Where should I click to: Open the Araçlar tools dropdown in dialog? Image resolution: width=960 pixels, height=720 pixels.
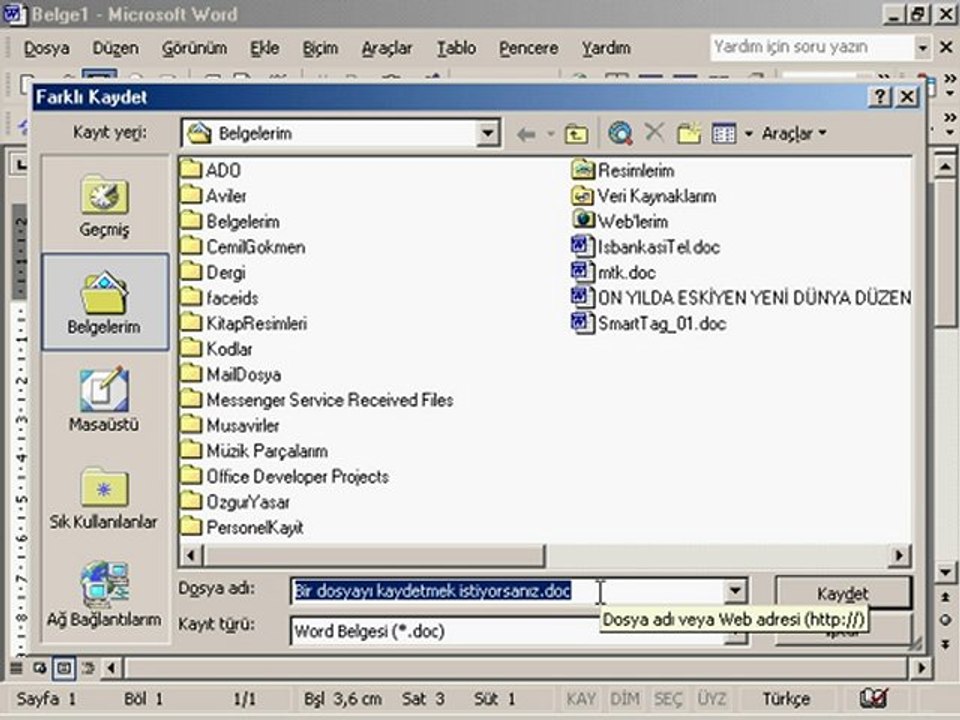[x=794, y=133]
